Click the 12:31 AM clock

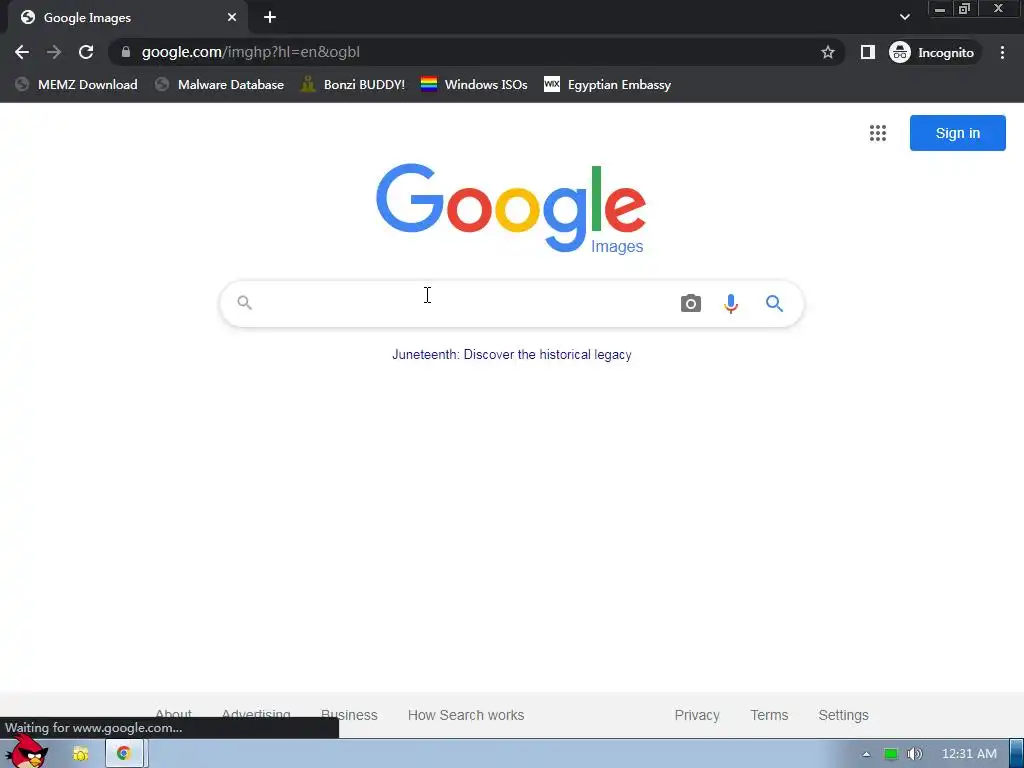point(969,754)
